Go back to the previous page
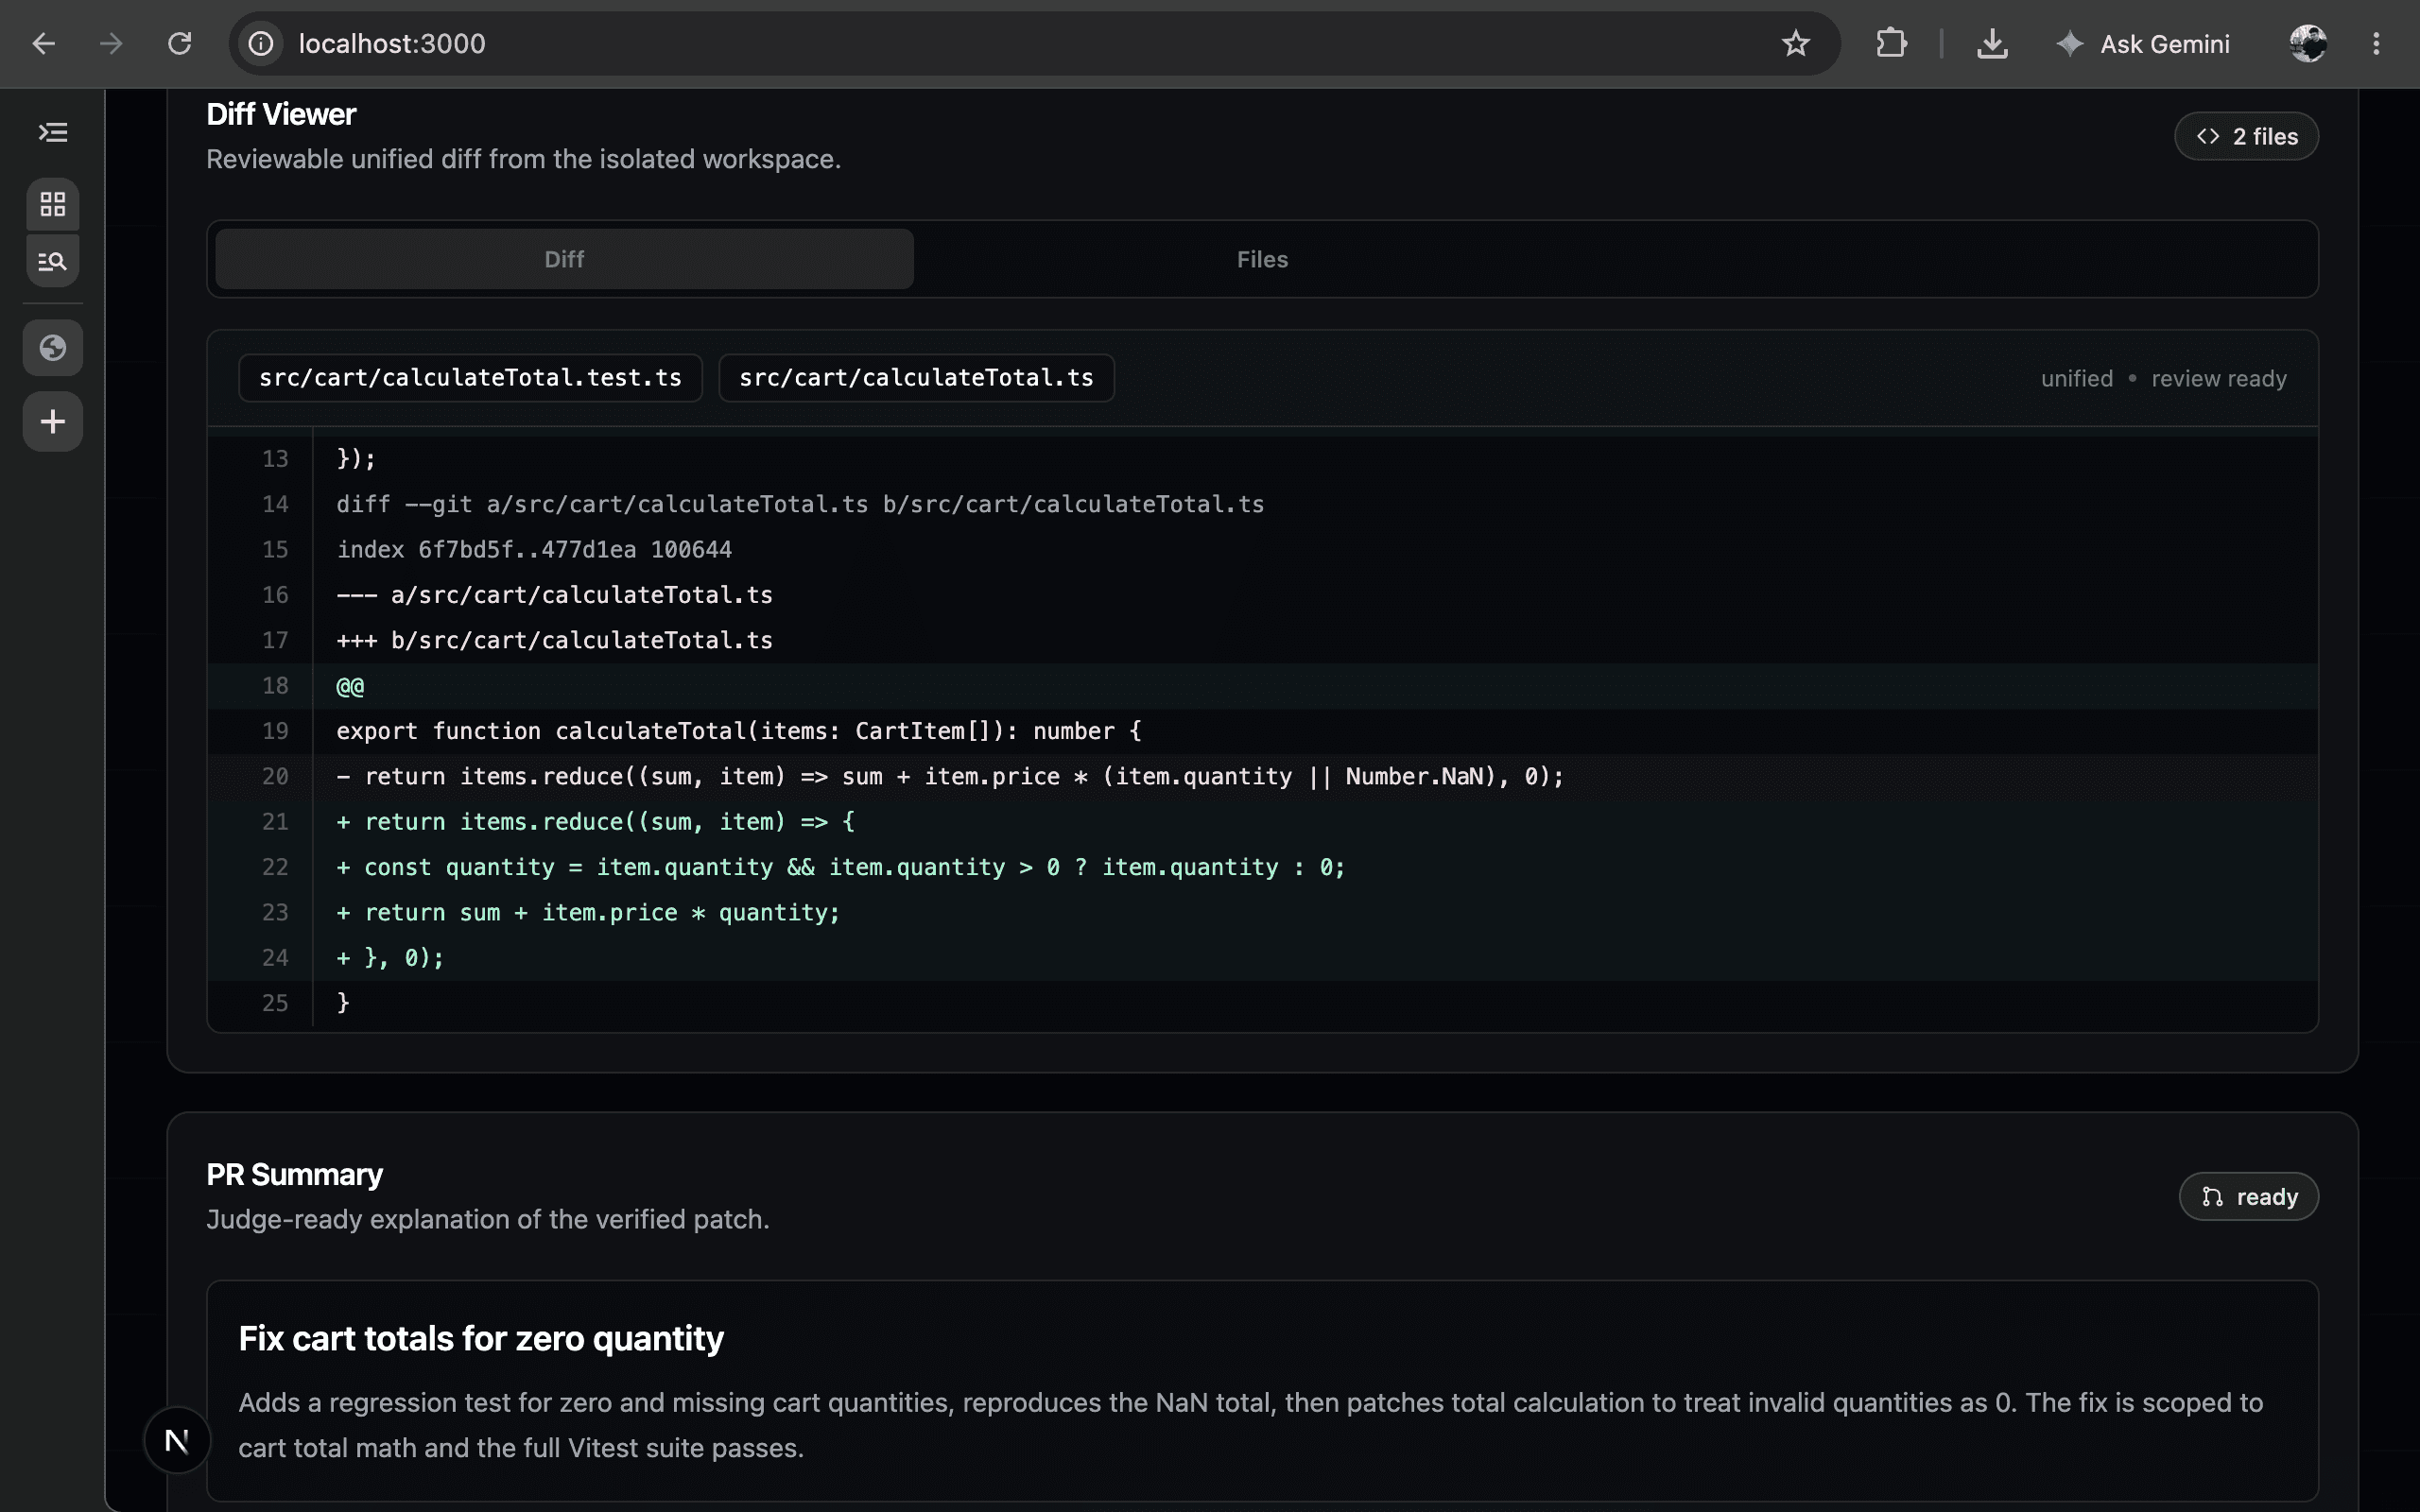This screenshot has width=2420, height=1512. (43, 43)
